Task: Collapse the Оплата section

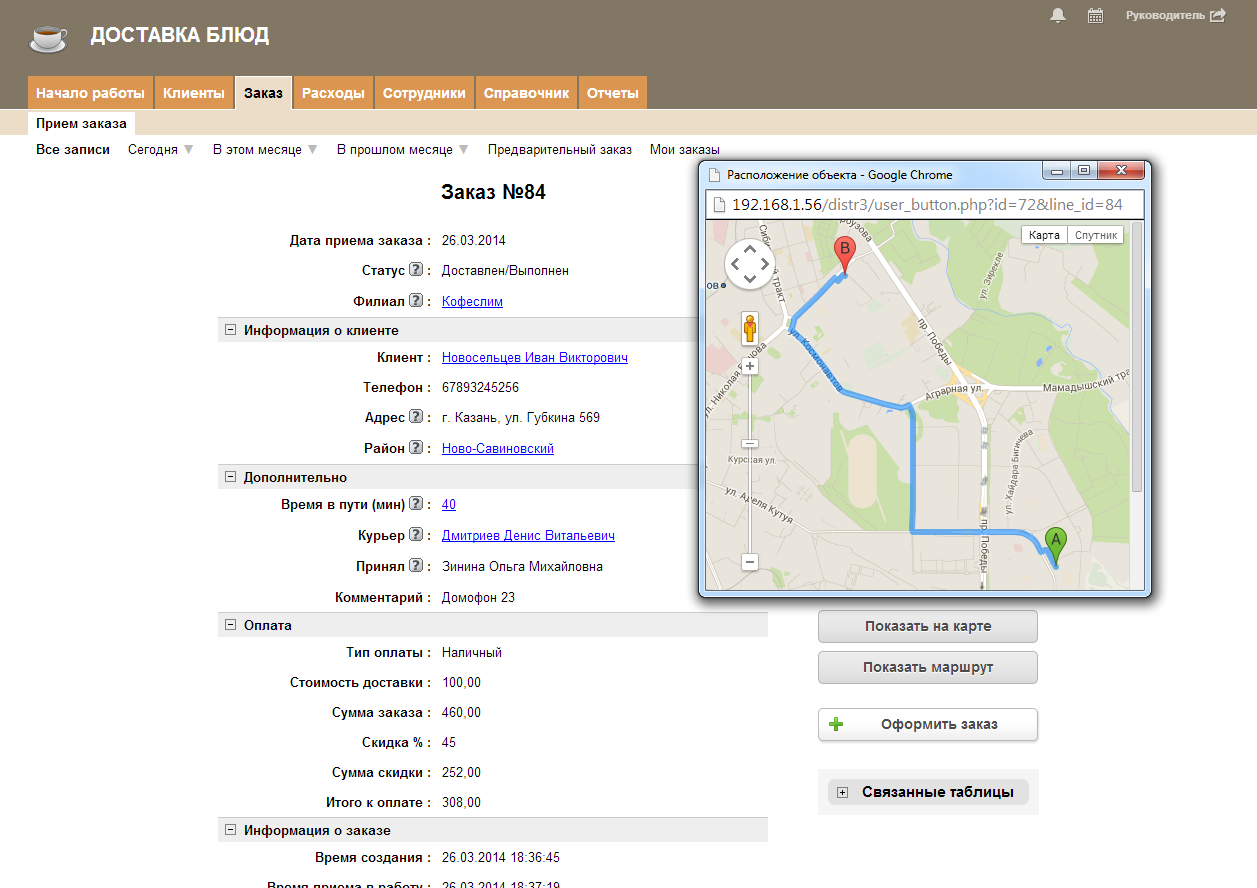Action: pyautogui.click(x=230, y=625)
